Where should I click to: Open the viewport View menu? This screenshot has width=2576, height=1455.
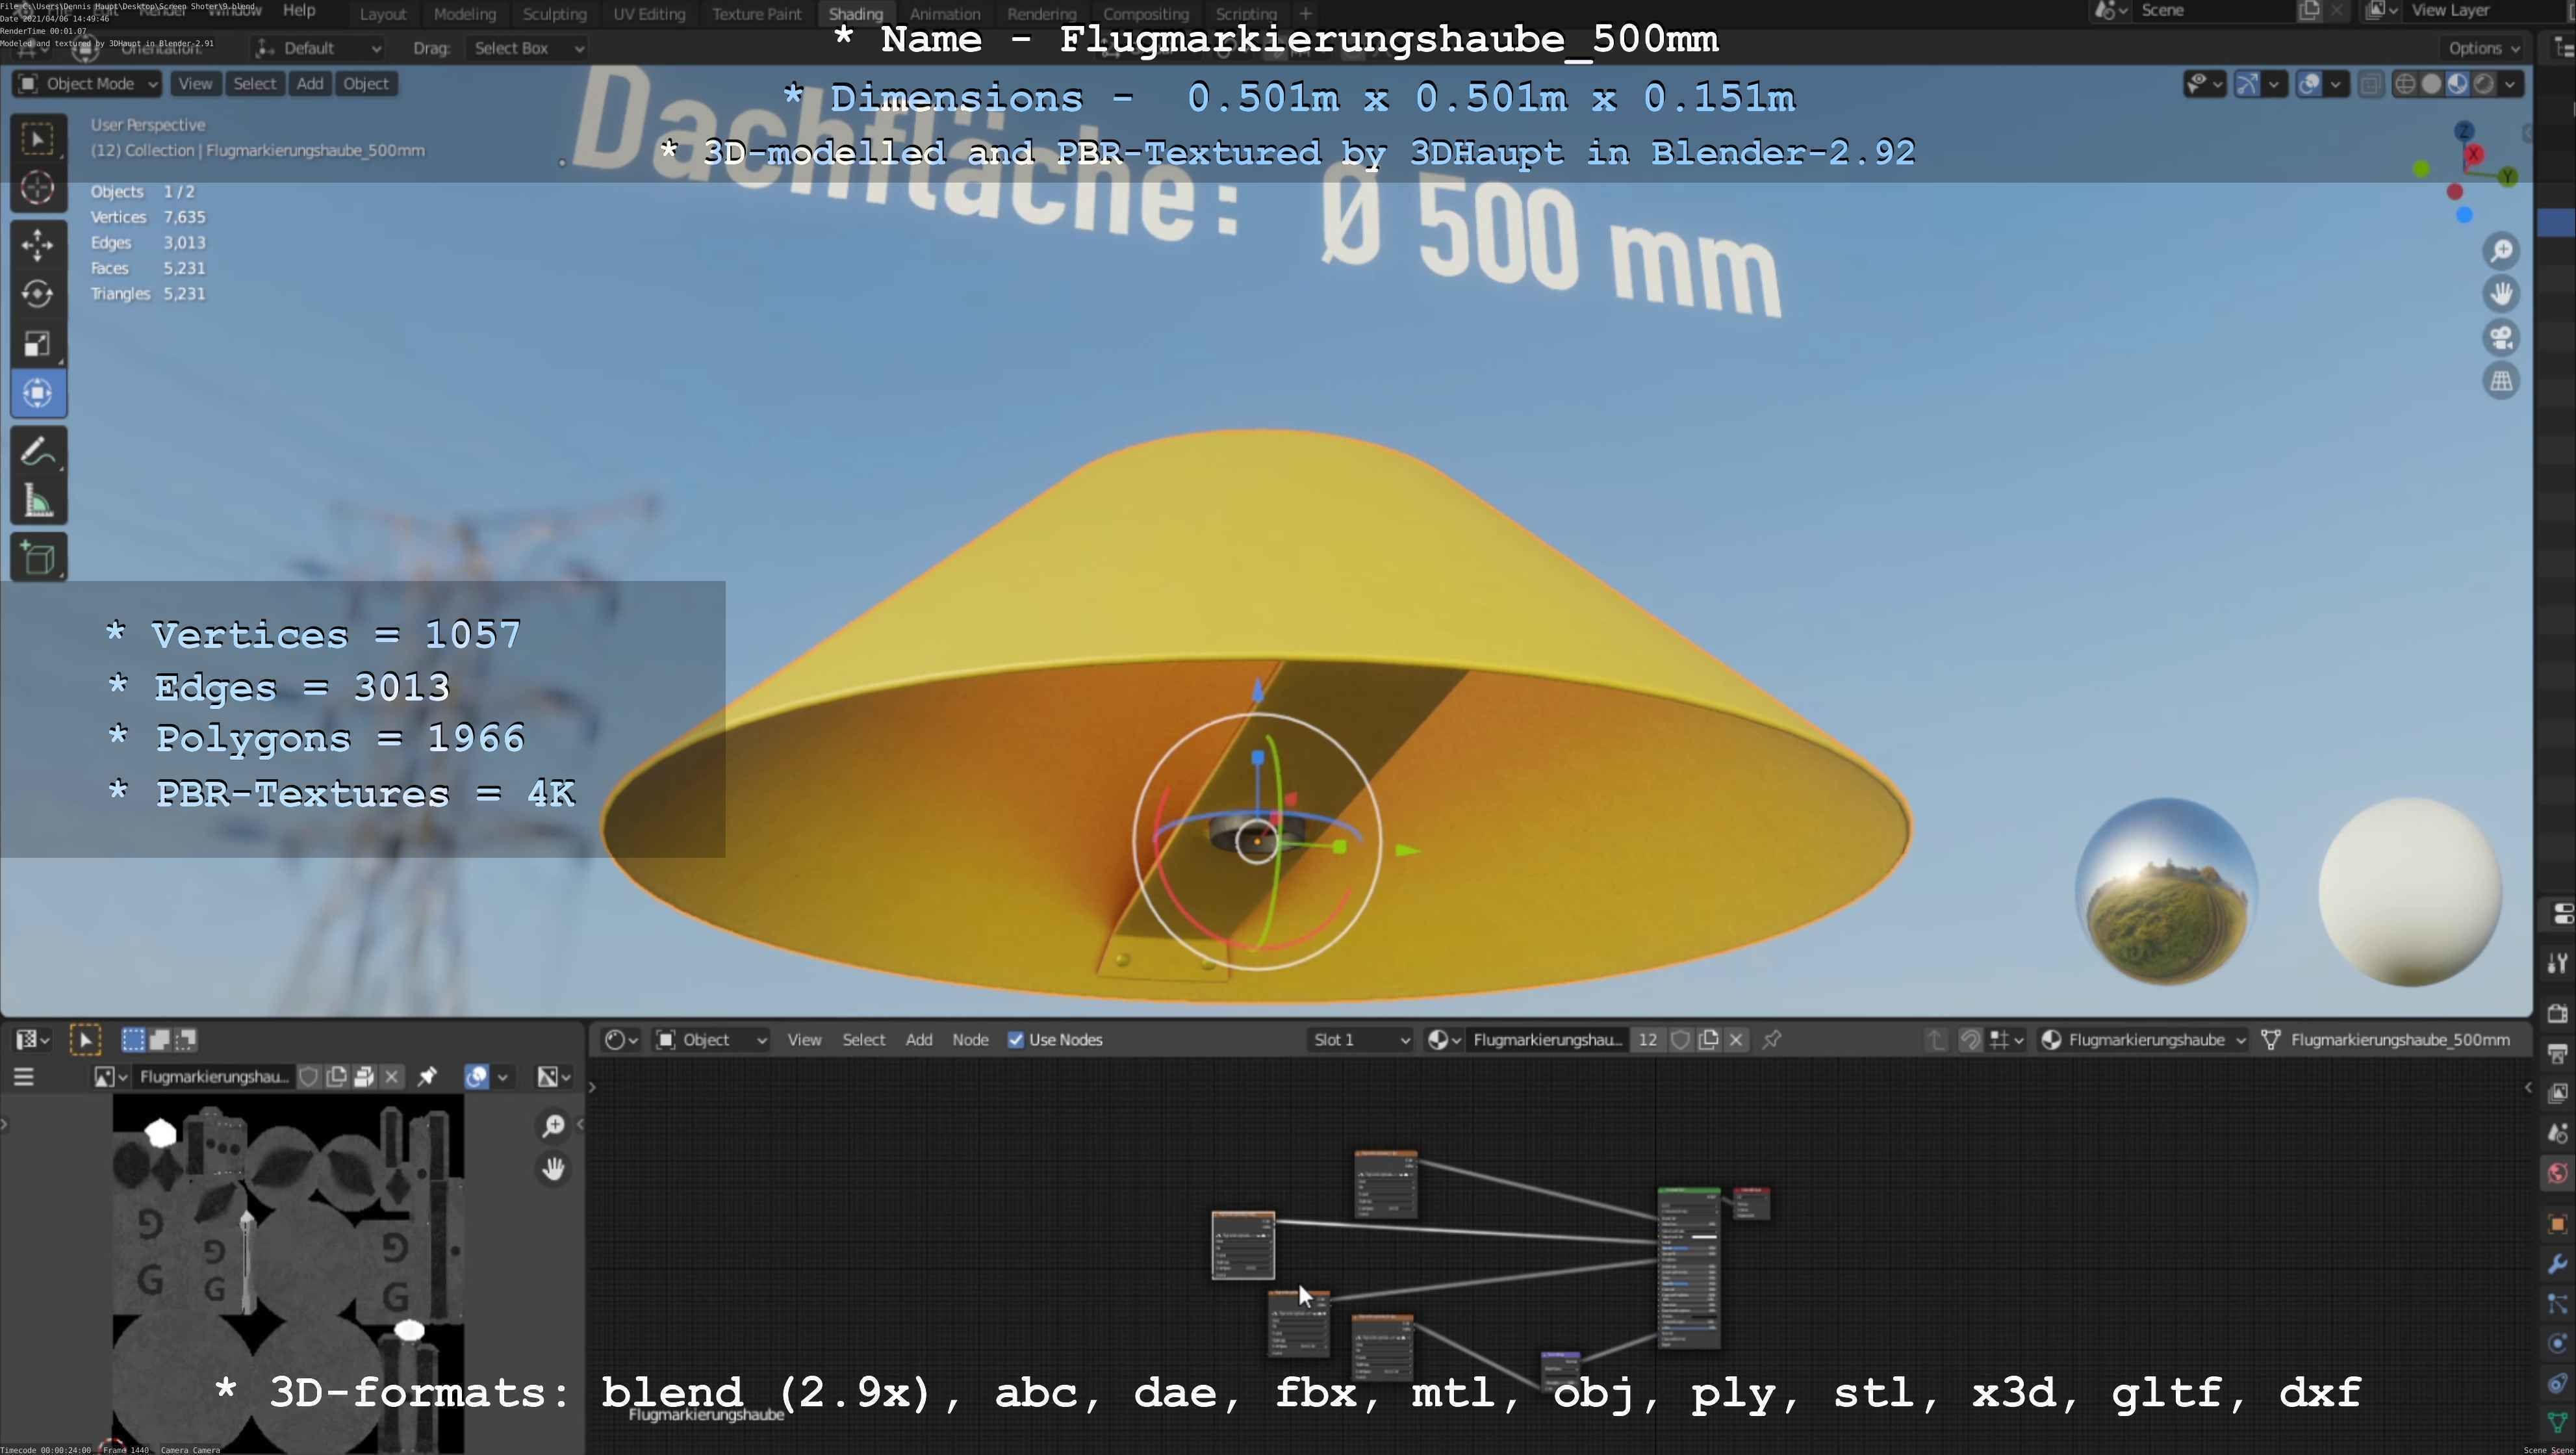(x=195, y=84)
